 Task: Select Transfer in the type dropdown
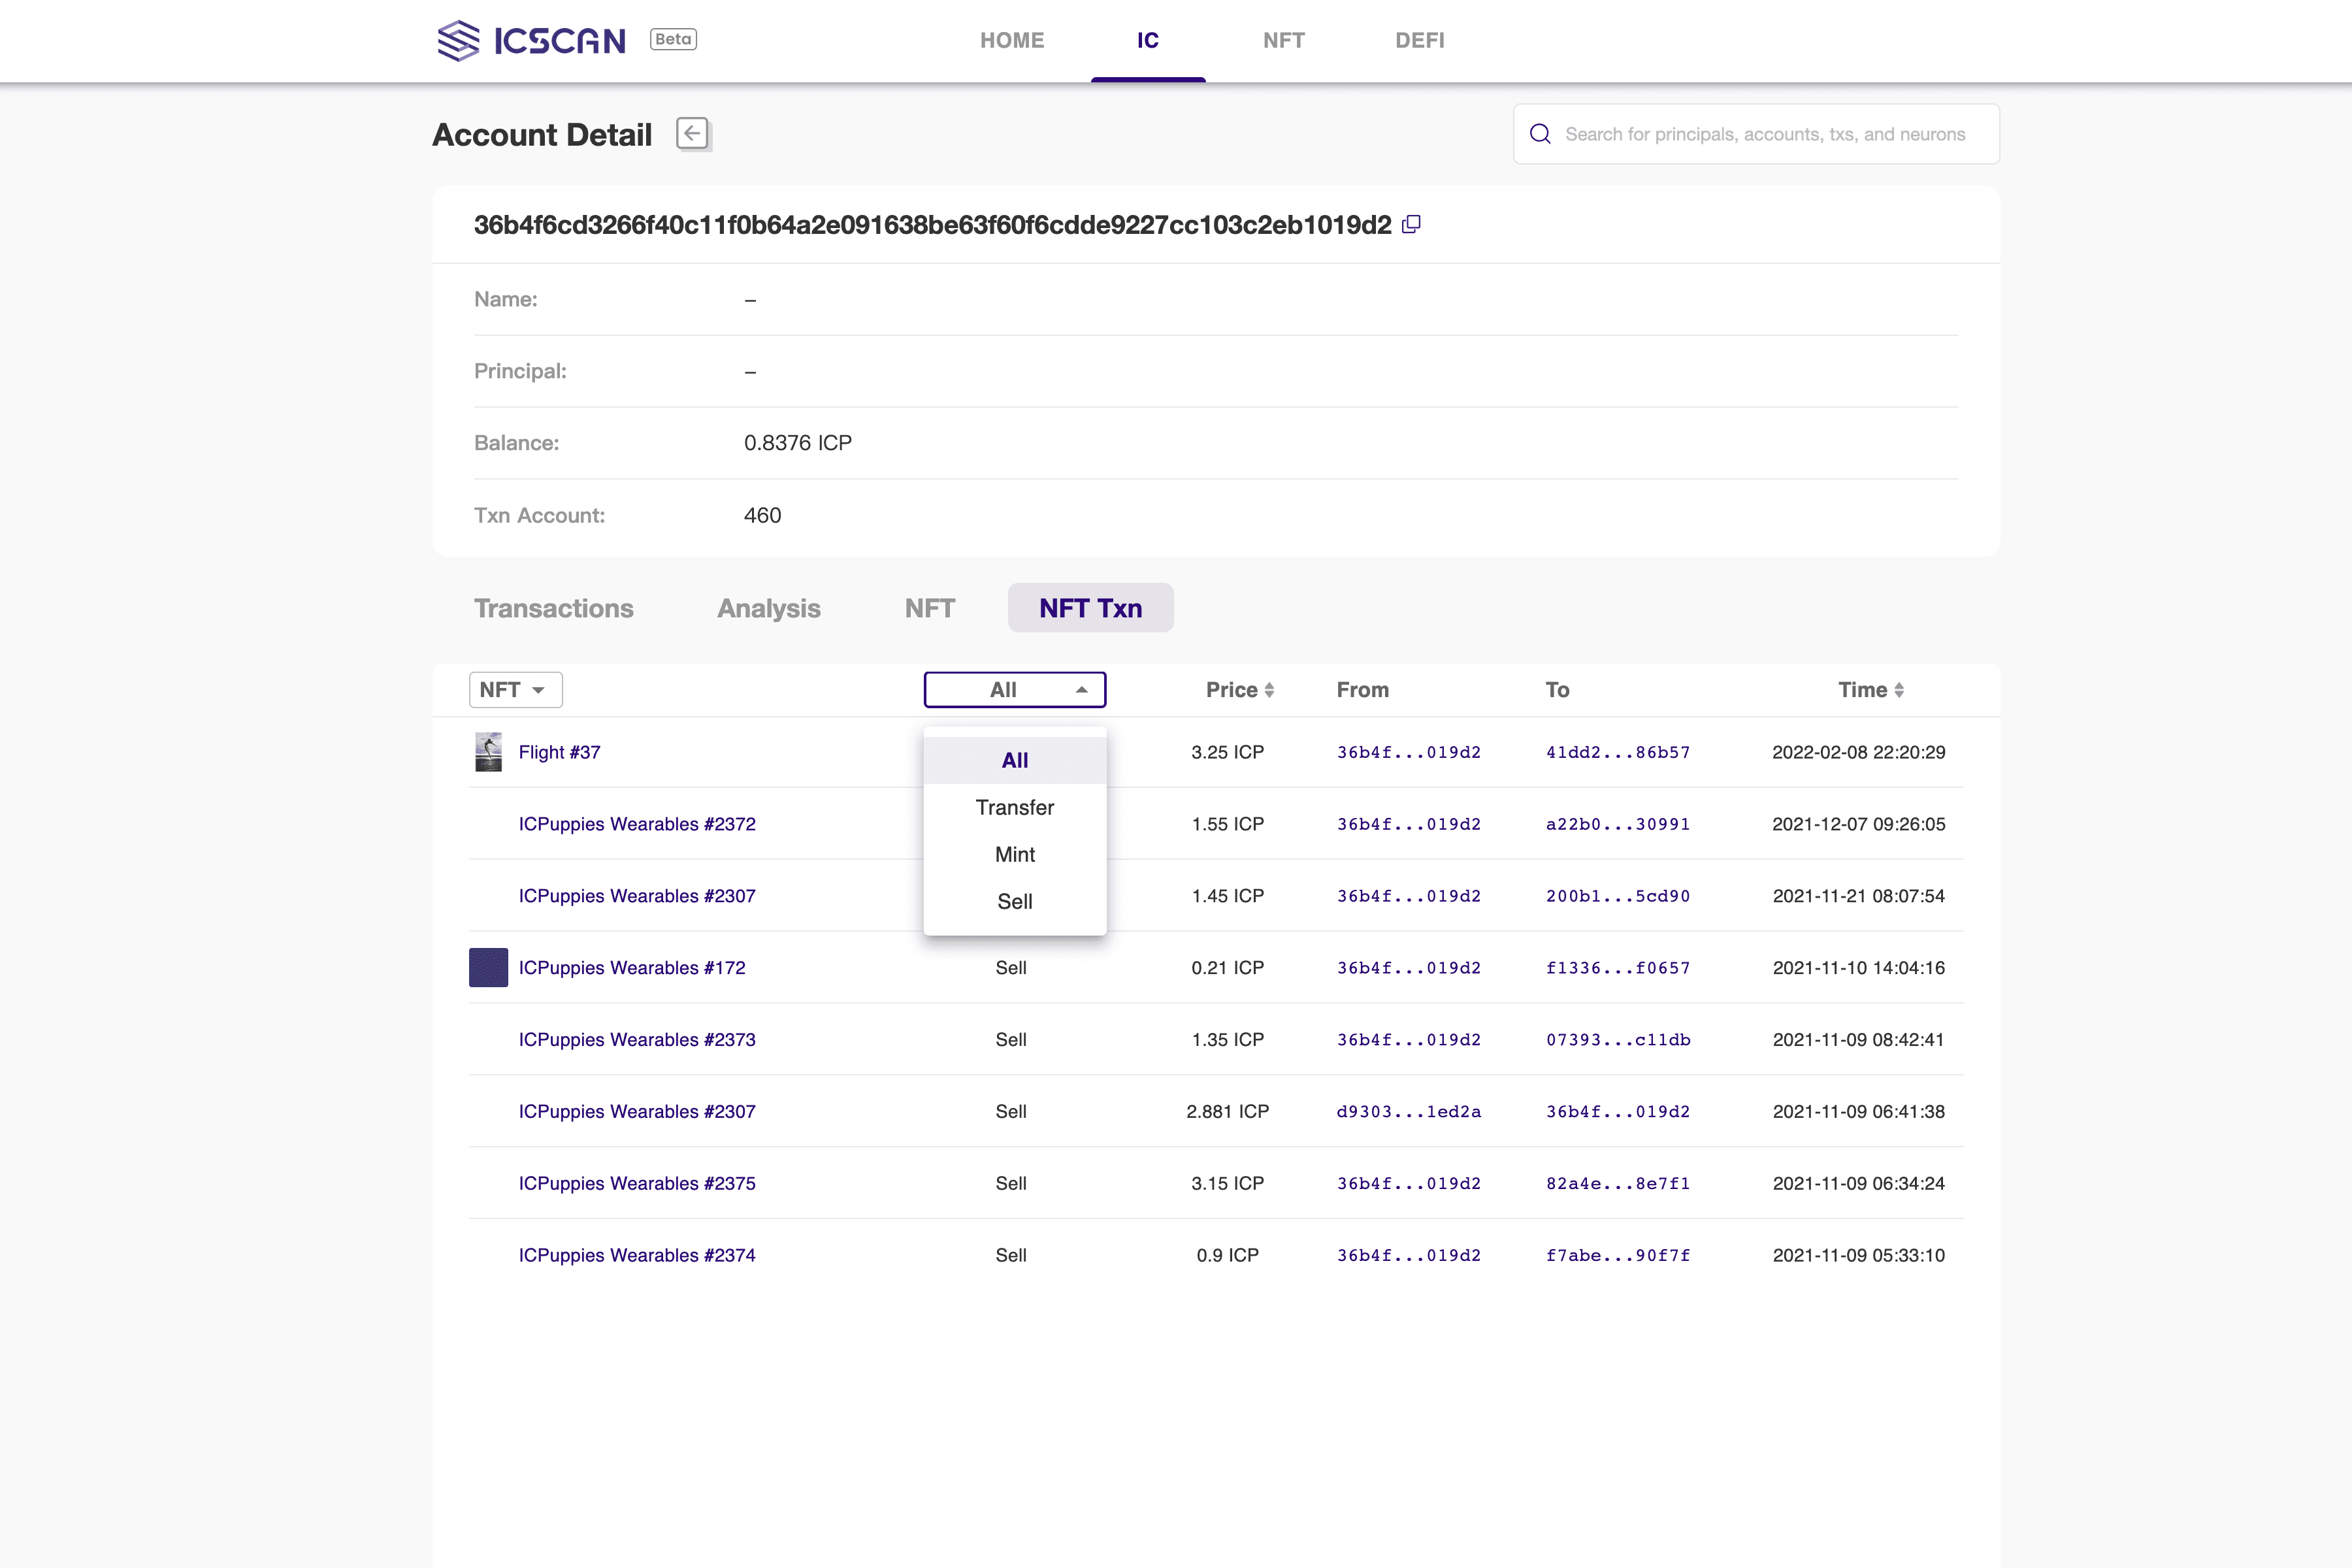click(x=1014, y=807)
